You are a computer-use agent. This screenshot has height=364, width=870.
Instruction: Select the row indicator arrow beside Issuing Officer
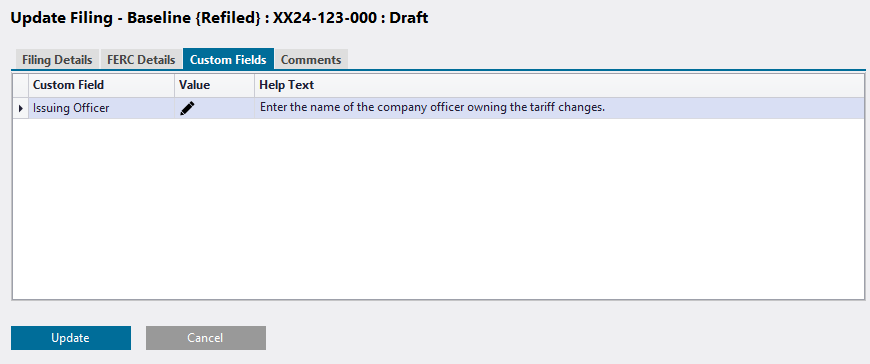click(21, 109)
